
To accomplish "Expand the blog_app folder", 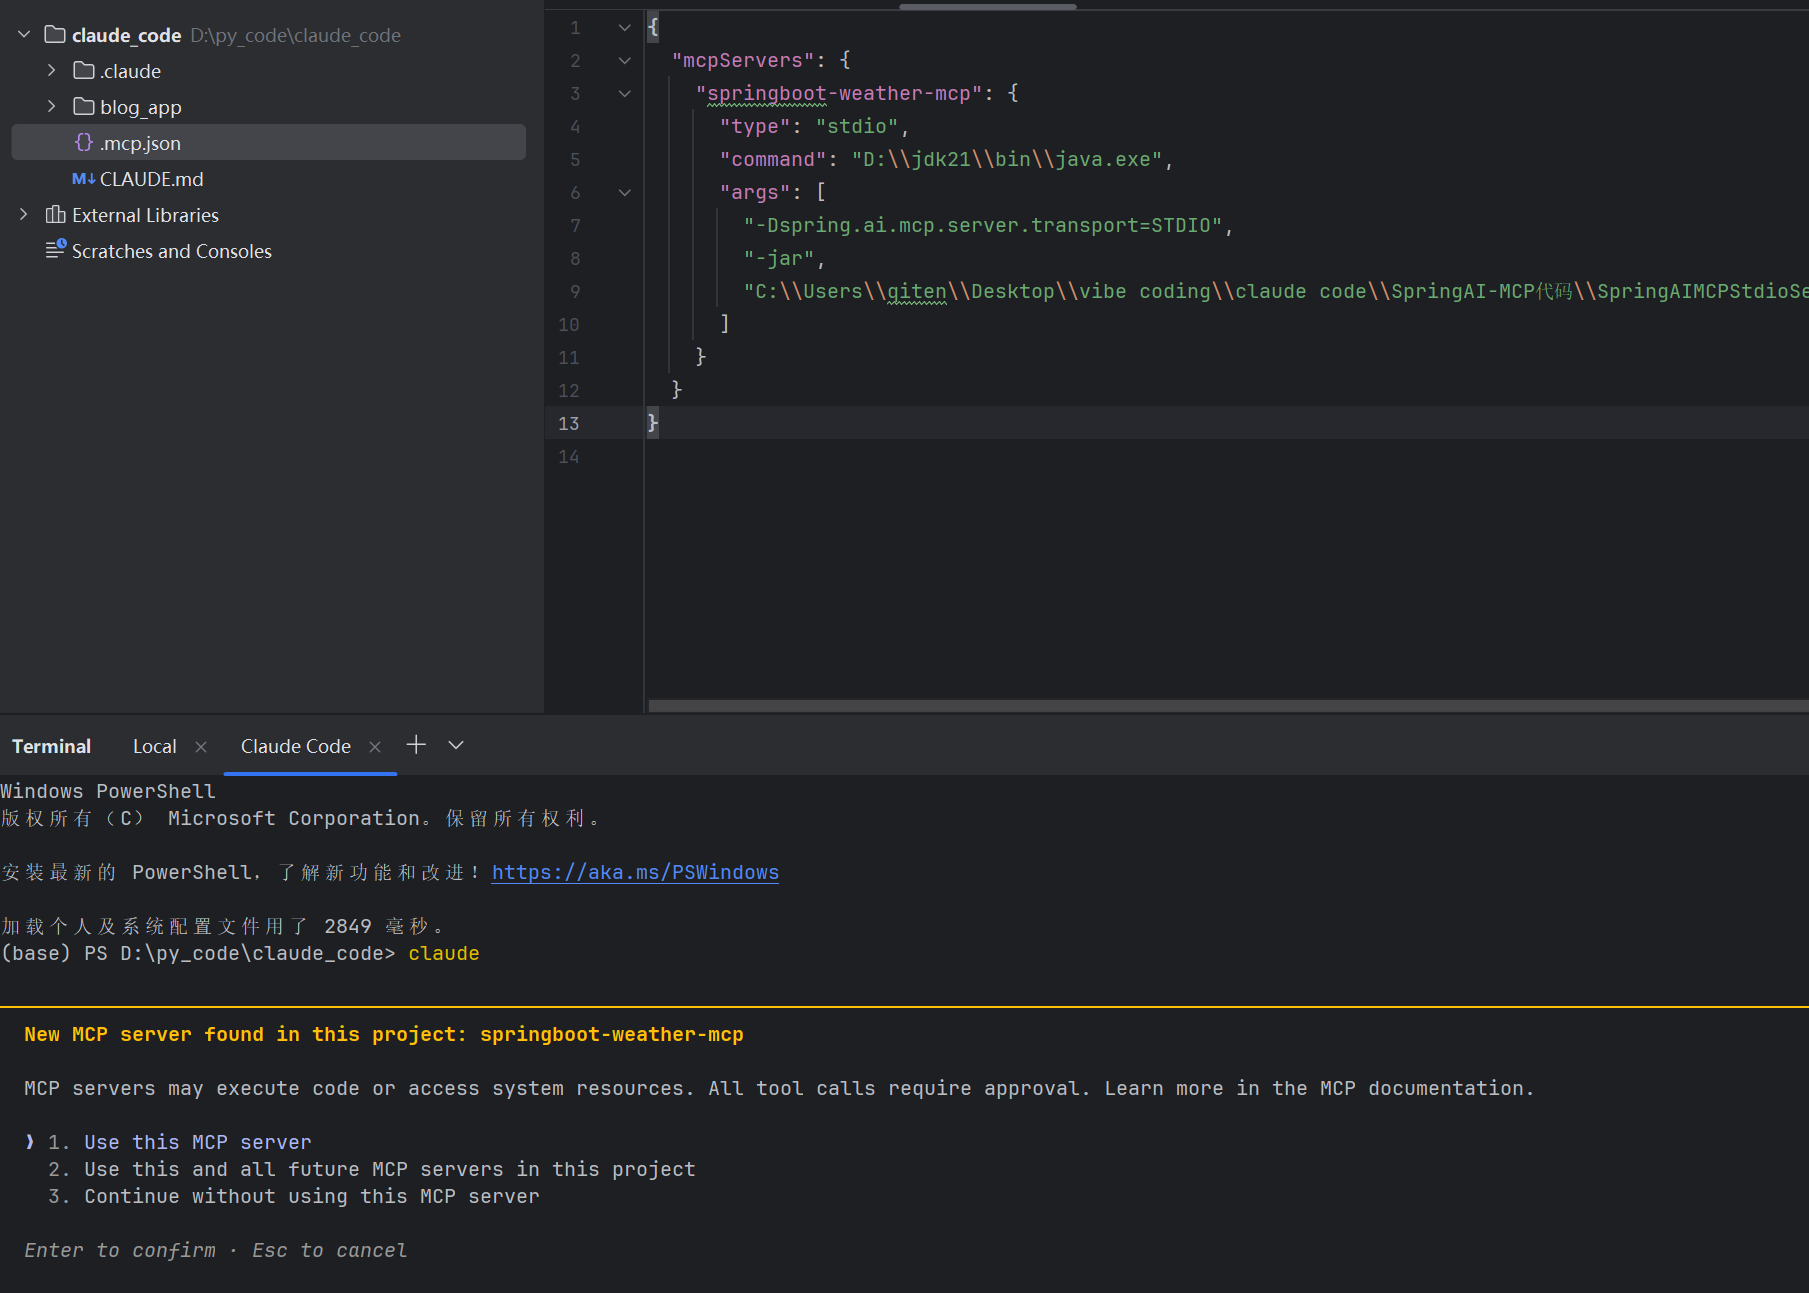I will (x=52, y=107).
